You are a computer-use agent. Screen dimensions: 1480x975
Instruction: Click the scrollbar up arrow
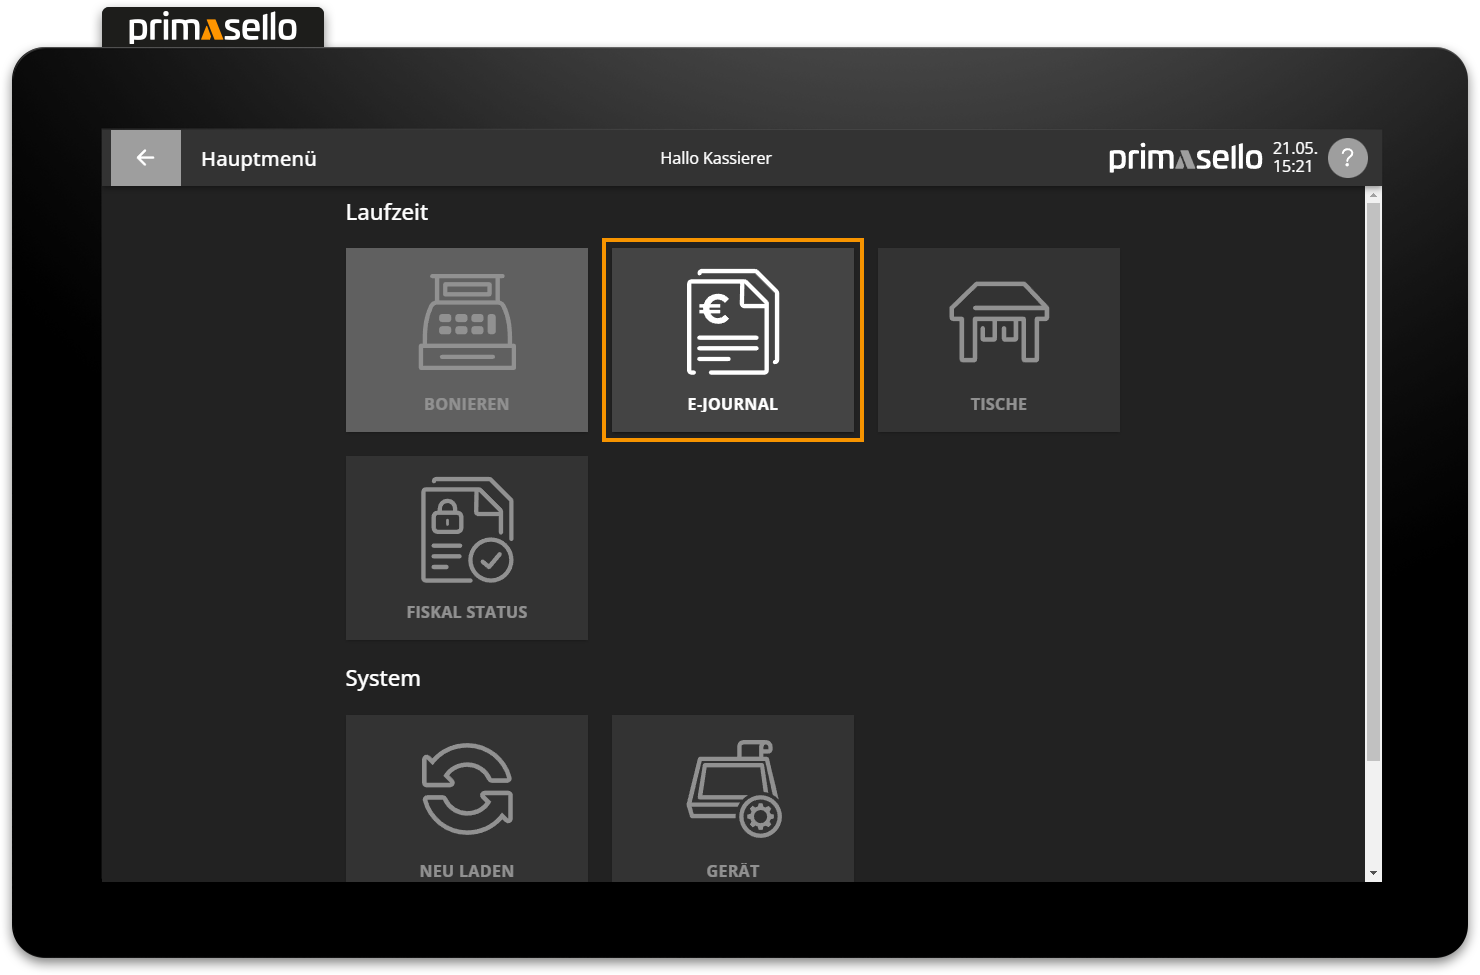[x=1373, y=195]
